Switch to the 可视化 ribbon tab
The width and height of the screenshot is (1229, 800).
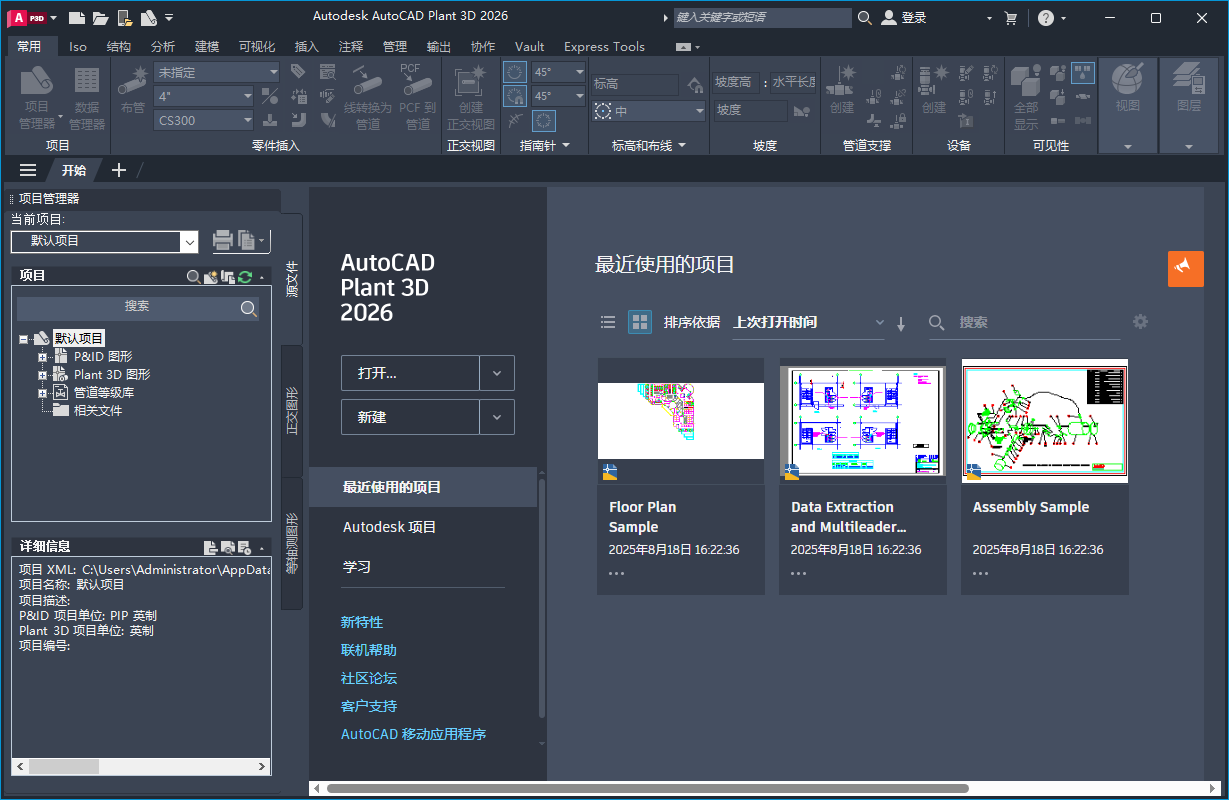coord(259,46)
